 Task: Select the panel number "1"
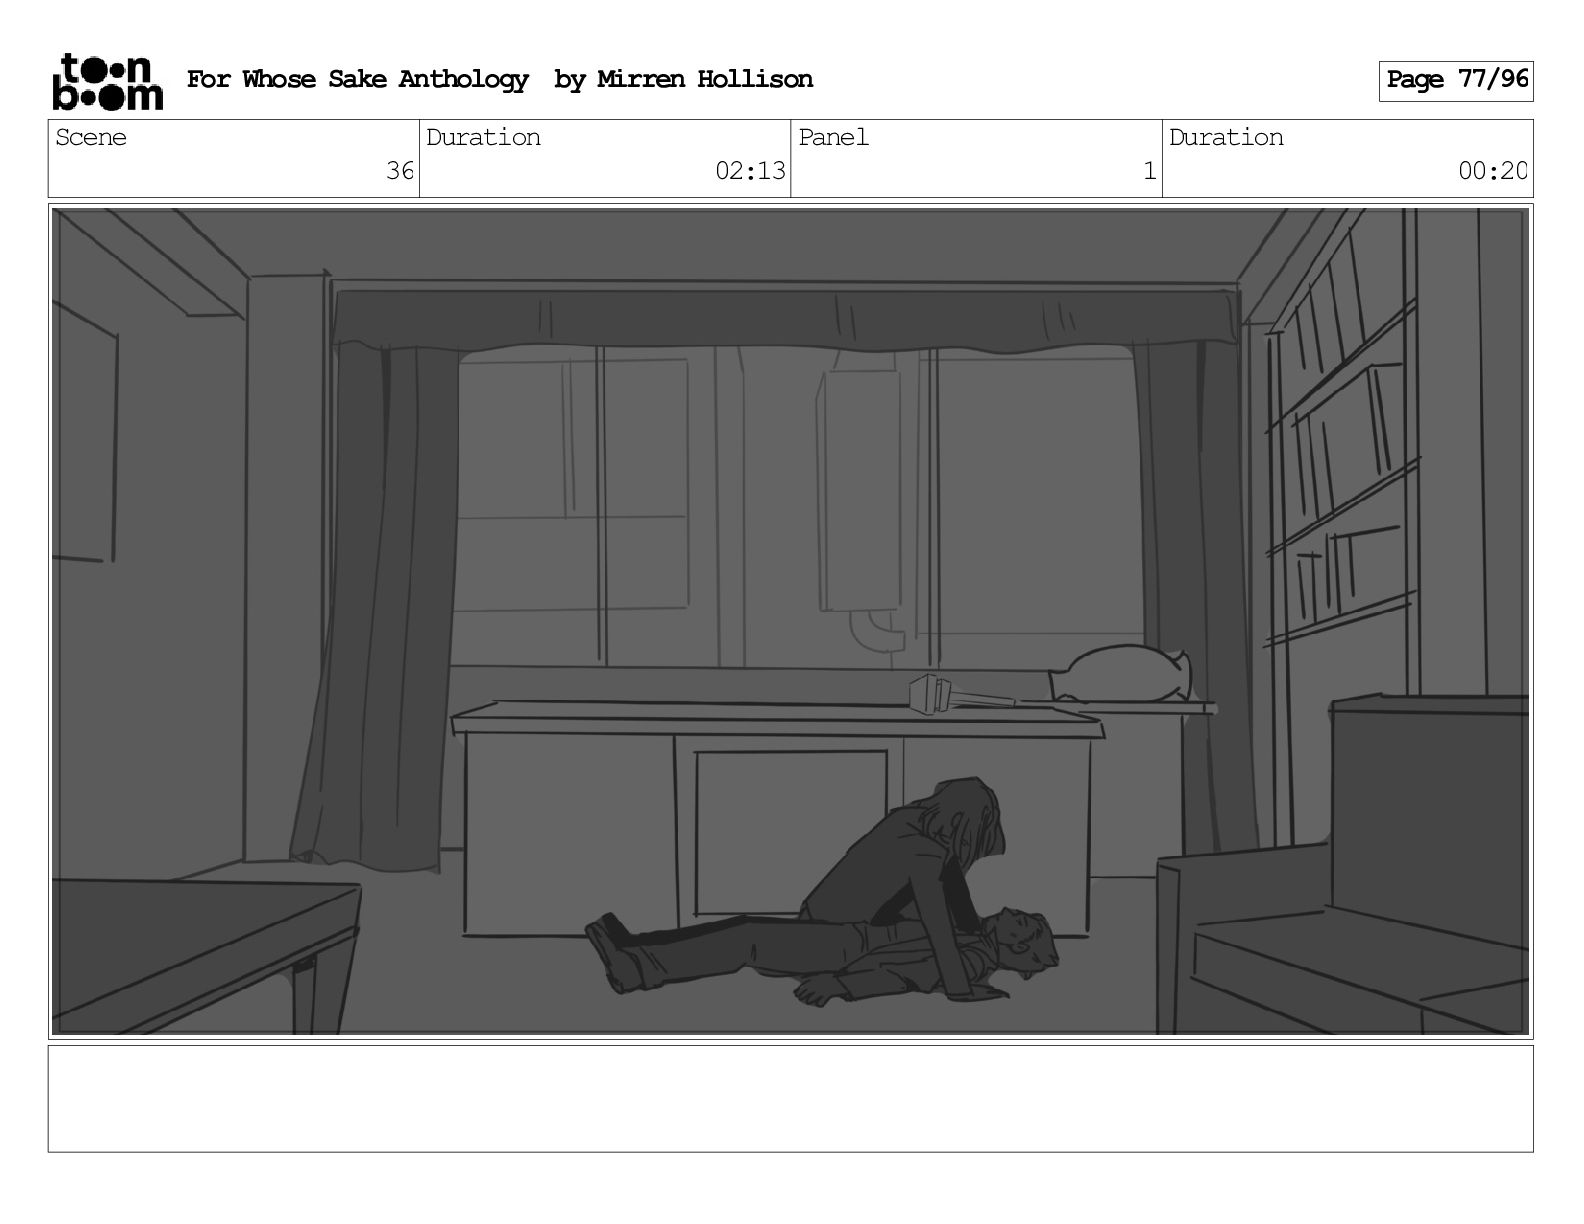(1149, 171)
